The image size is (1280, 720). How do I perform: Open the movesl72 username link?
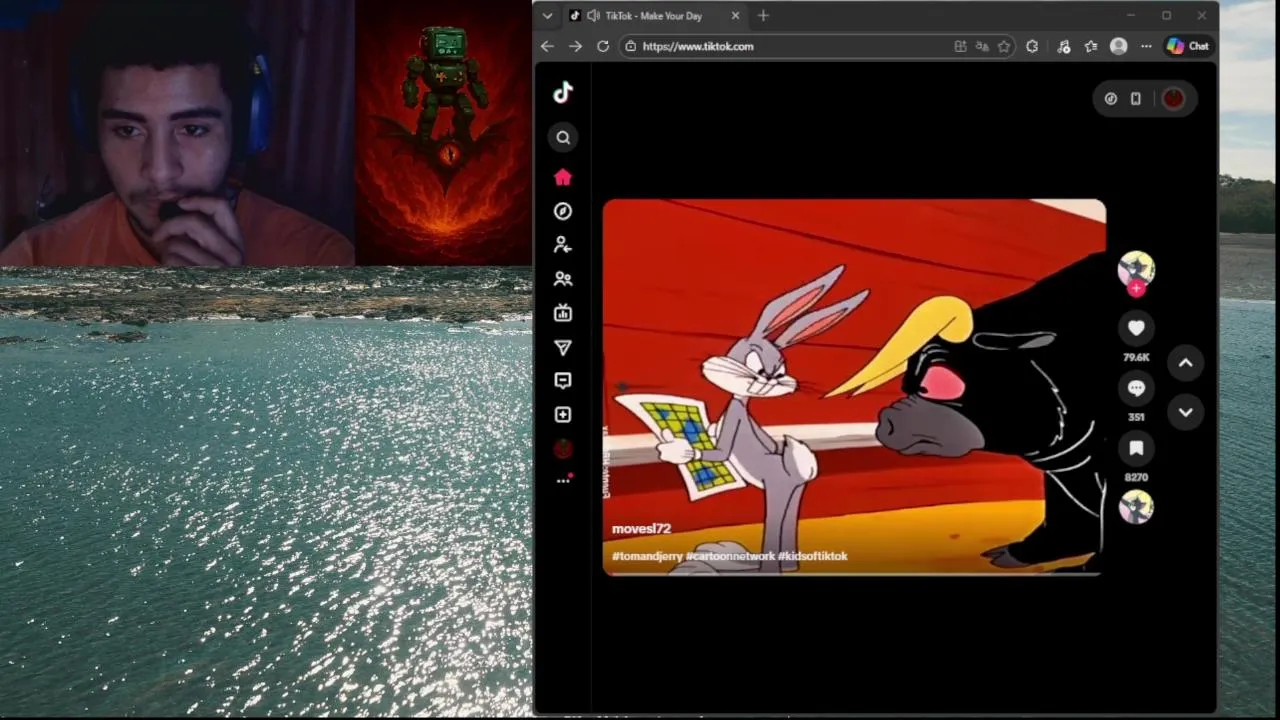pos(641,529)
